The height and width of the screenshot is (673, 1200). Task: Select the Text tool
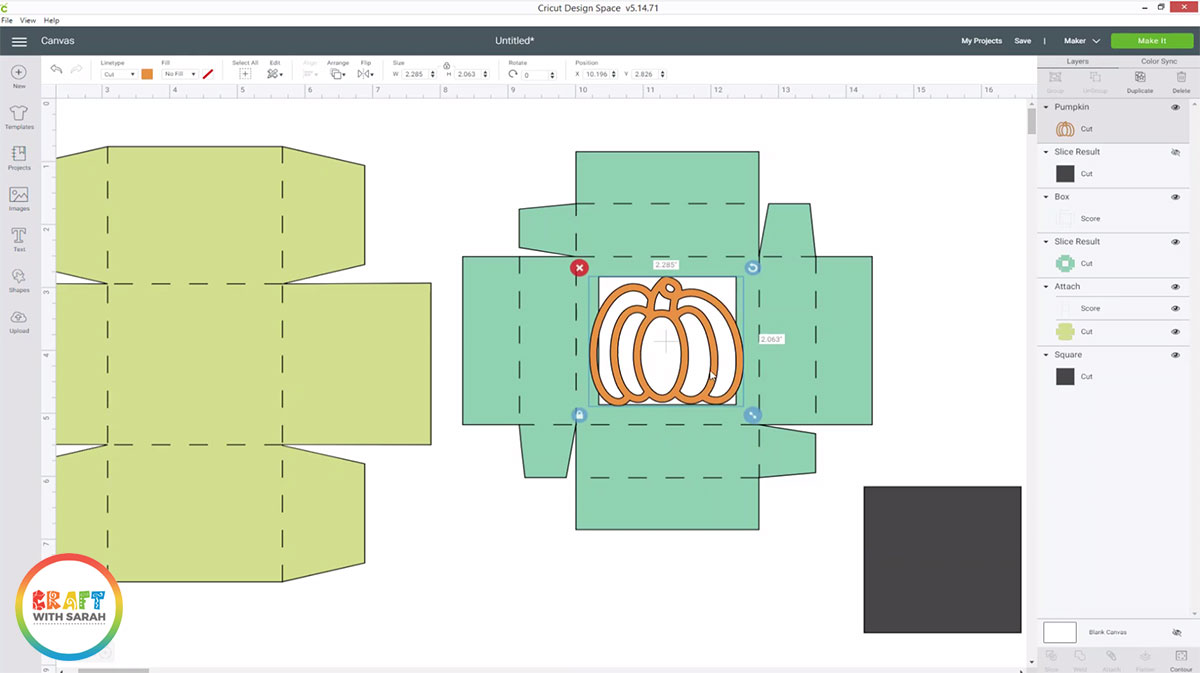[18, 237]
